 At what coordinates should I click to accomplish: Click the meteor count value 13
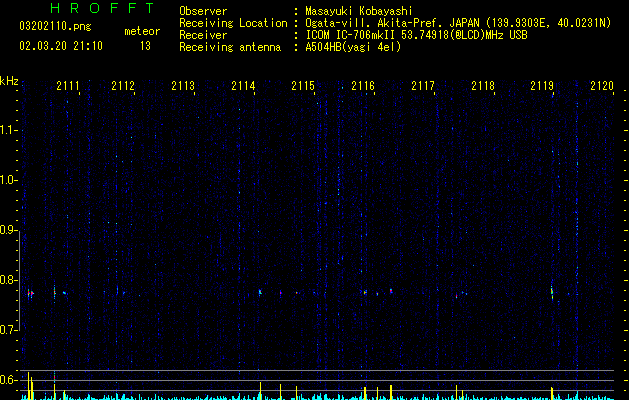pyautogui.click(x=145, y=46)
